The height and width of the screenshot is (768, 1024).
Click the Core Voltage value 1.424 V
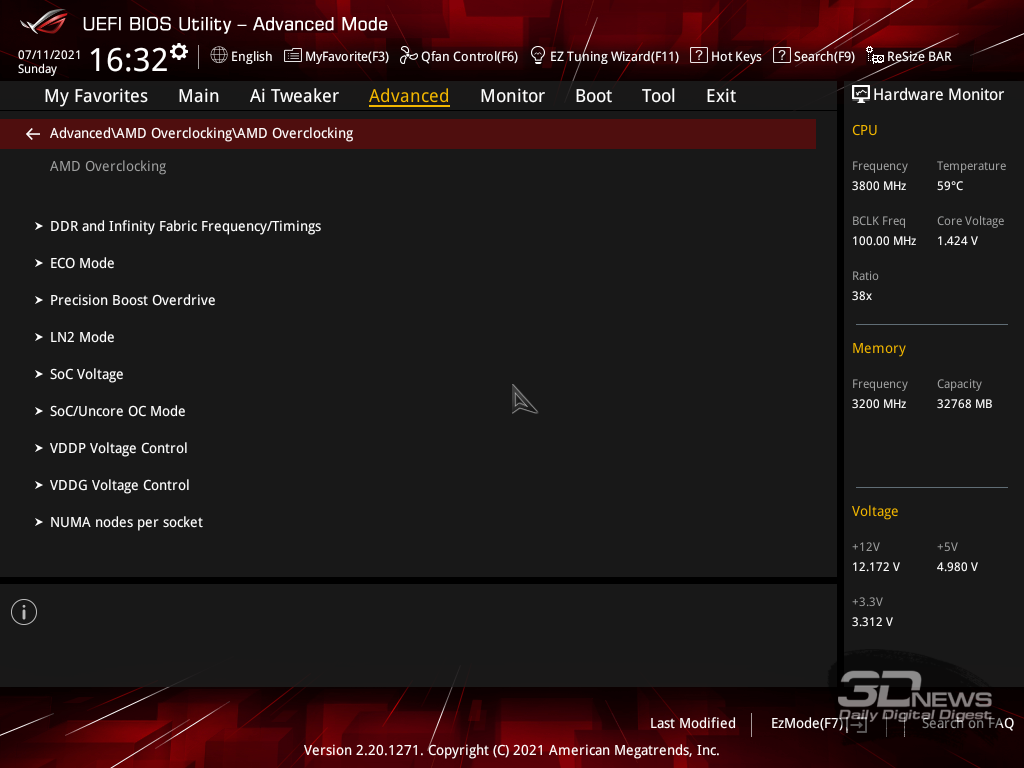pyautogui.click(x=957, y=240)
